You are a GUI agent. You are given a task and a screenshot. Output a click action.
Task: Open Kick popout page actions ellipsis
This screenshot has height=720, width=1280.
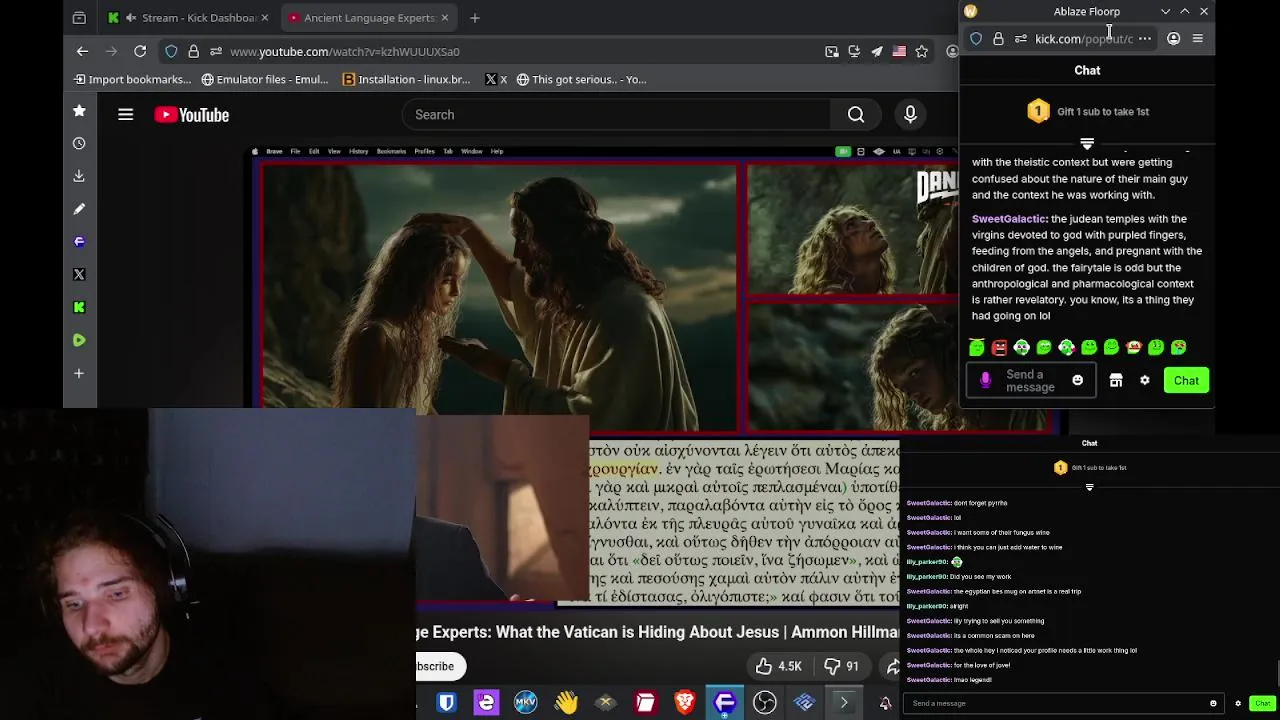(x=1145, y=39)
